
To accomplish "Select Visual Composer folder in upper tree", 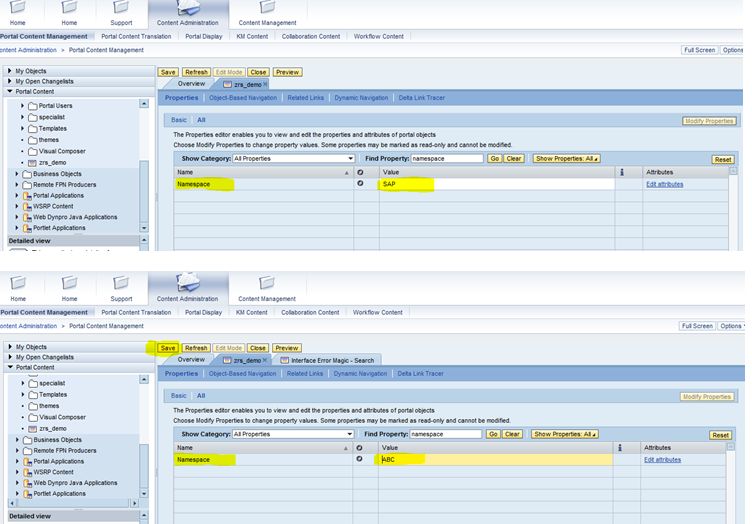I will (62, 151).
